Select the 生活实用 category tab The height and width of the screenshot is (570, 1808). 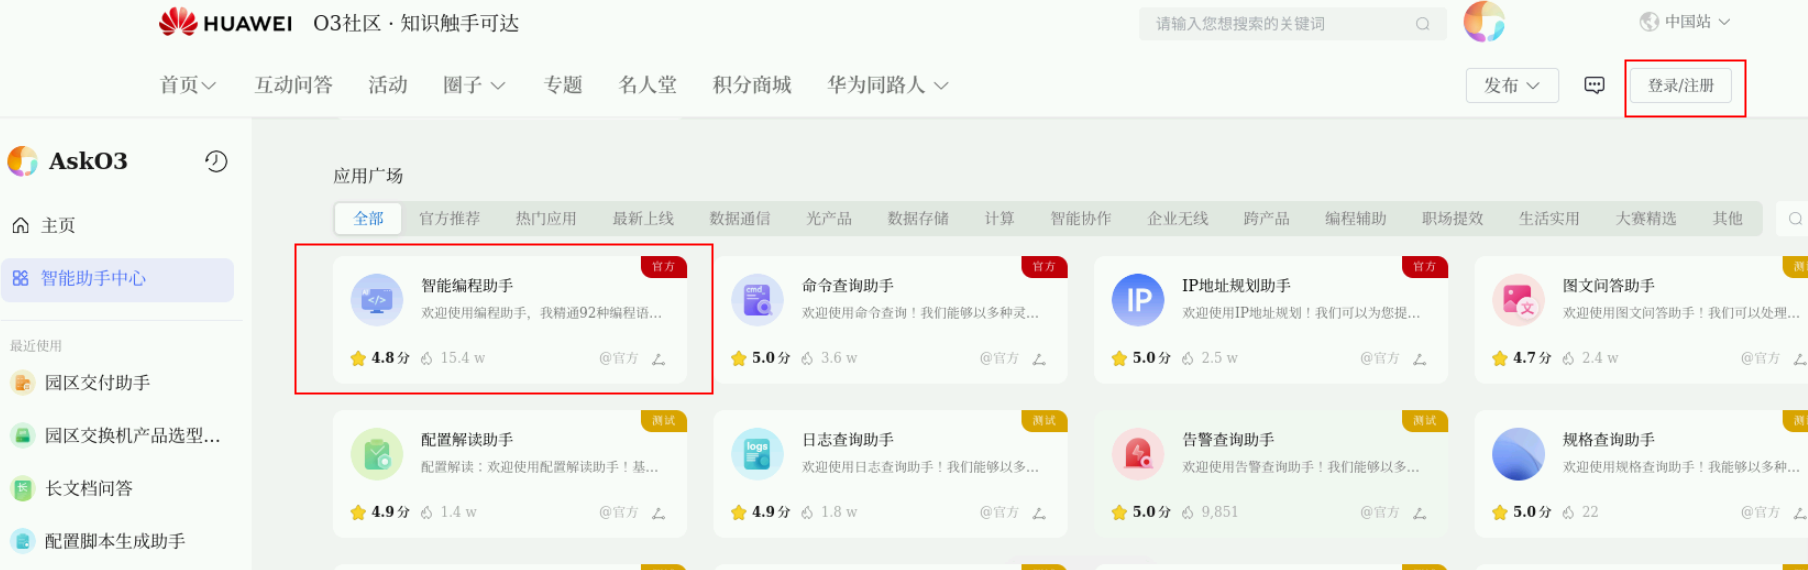[x=1549, y=218]
